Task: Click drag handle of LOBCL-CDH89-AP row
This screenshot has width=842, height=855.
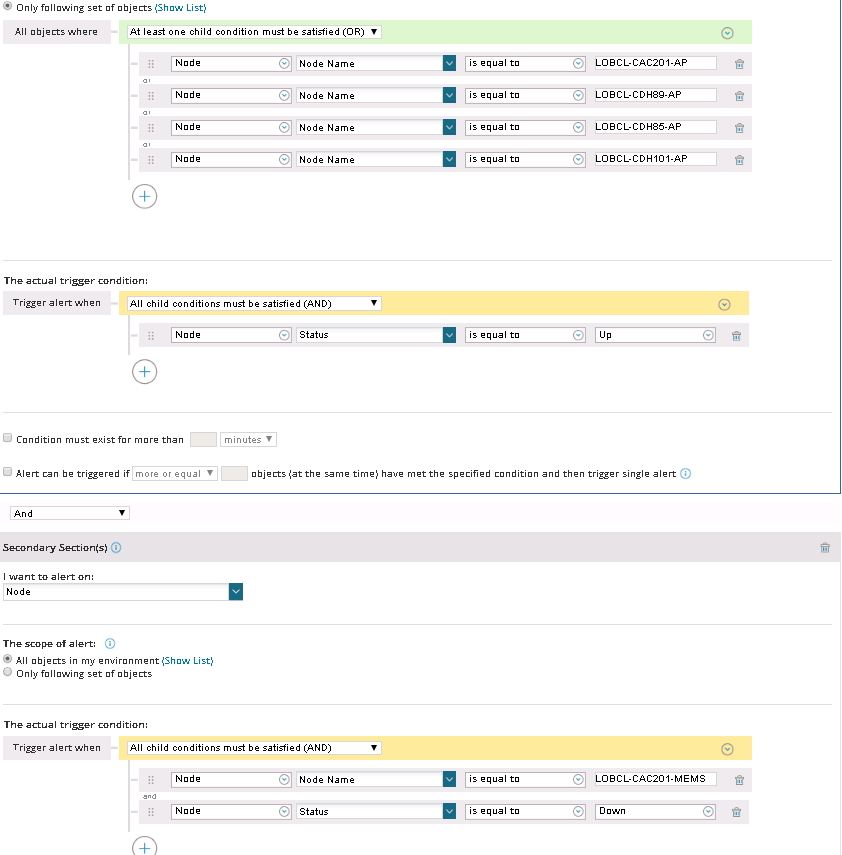Action: (150, 96)
